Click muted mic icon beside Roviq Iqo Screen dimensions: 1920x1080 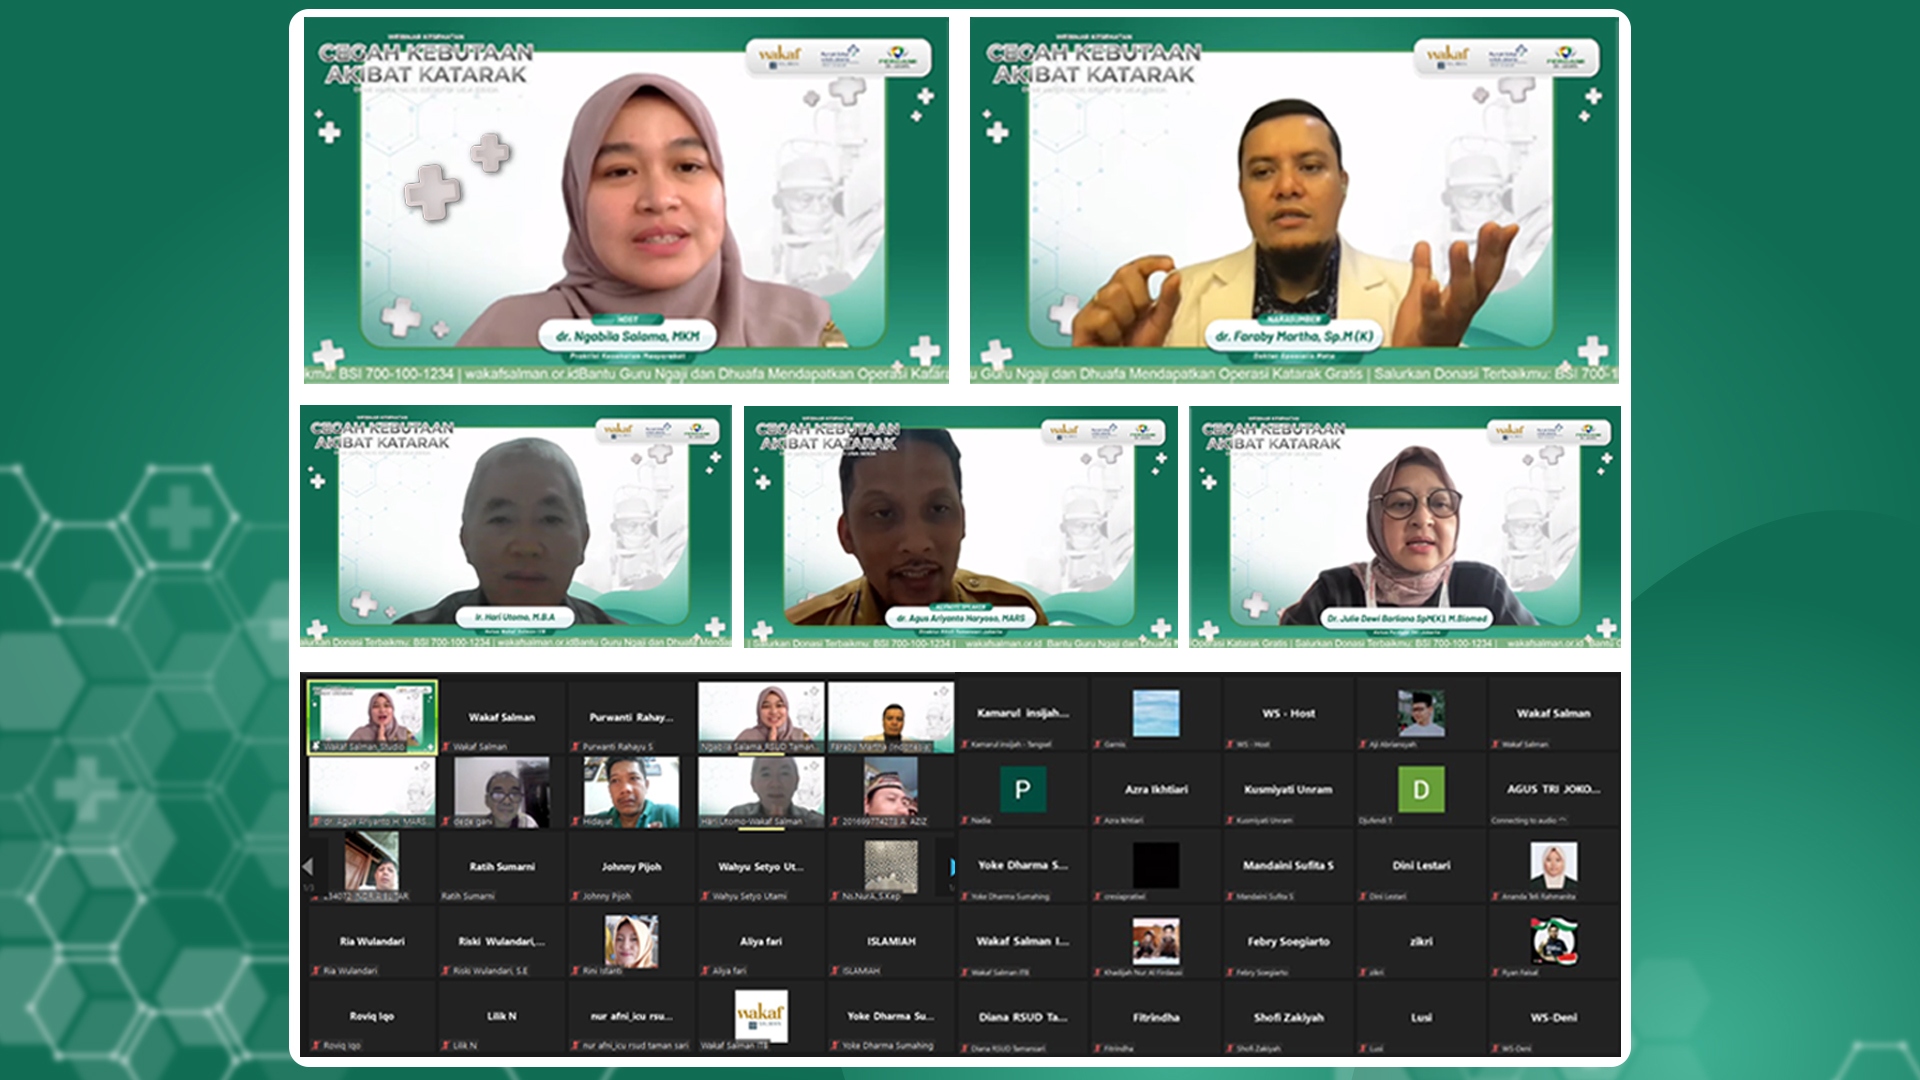pos(316,1046)
